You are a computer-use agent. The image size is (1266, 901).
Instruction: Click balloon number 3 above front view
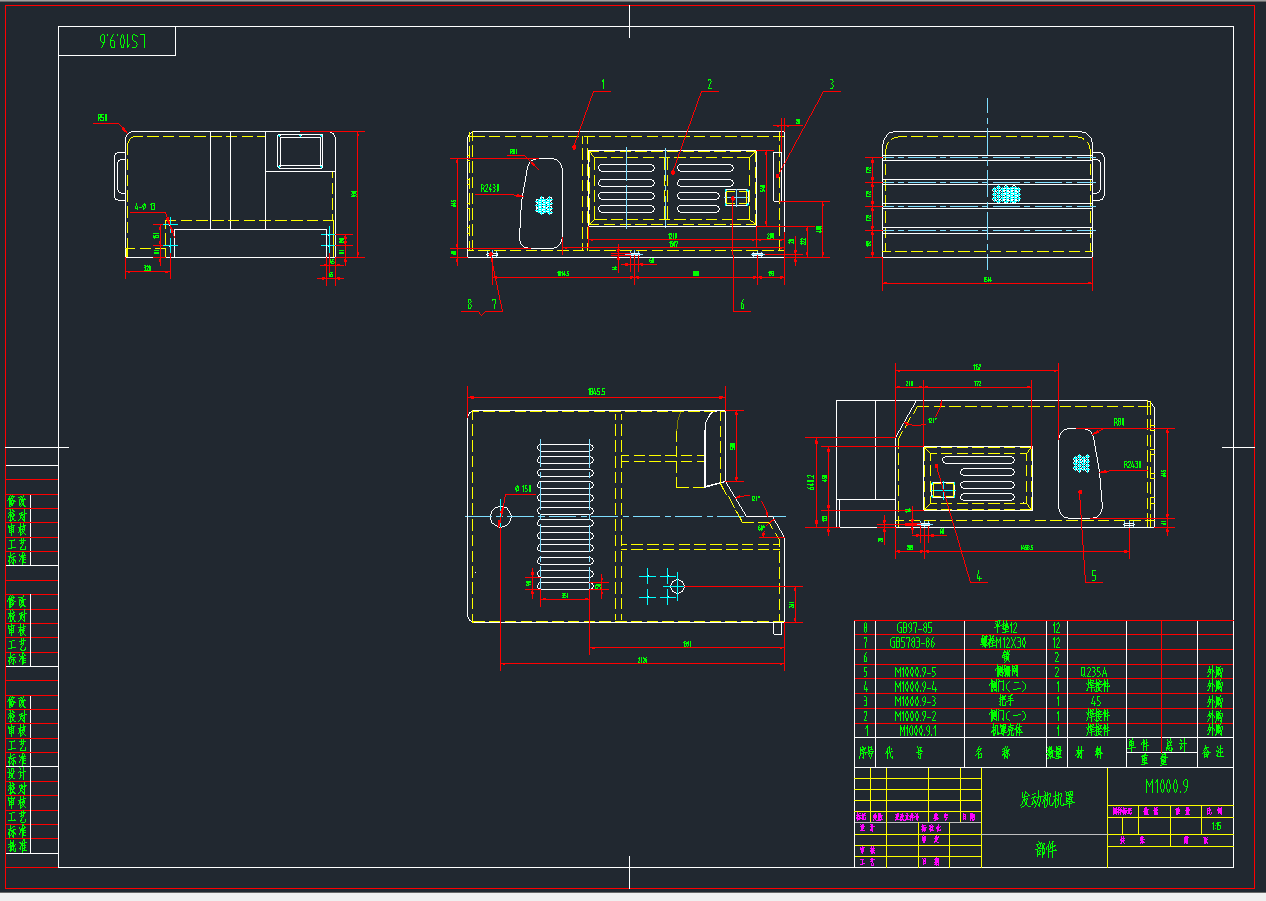830,84
